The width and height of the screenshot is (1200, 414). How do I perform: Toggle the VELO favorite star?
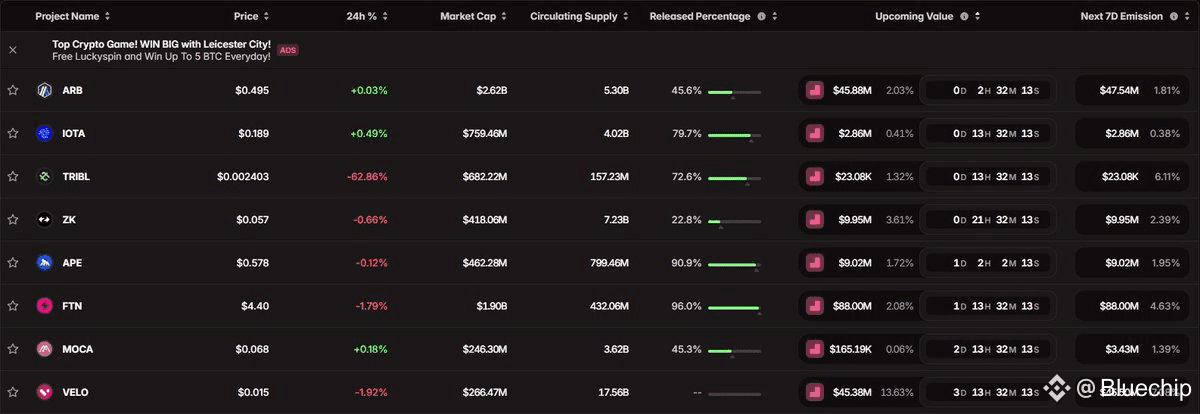13,392
